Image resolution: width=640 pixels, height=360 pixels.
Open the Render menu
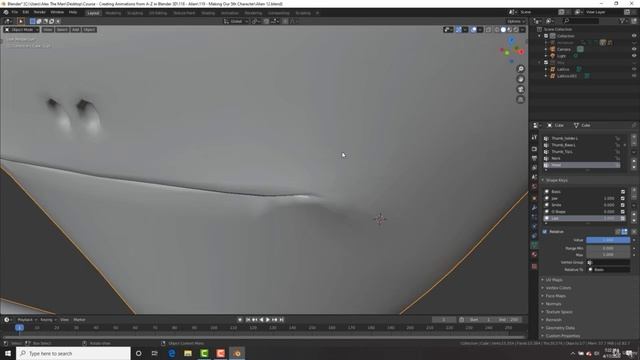pyautogui.click(x=40, y=12)
